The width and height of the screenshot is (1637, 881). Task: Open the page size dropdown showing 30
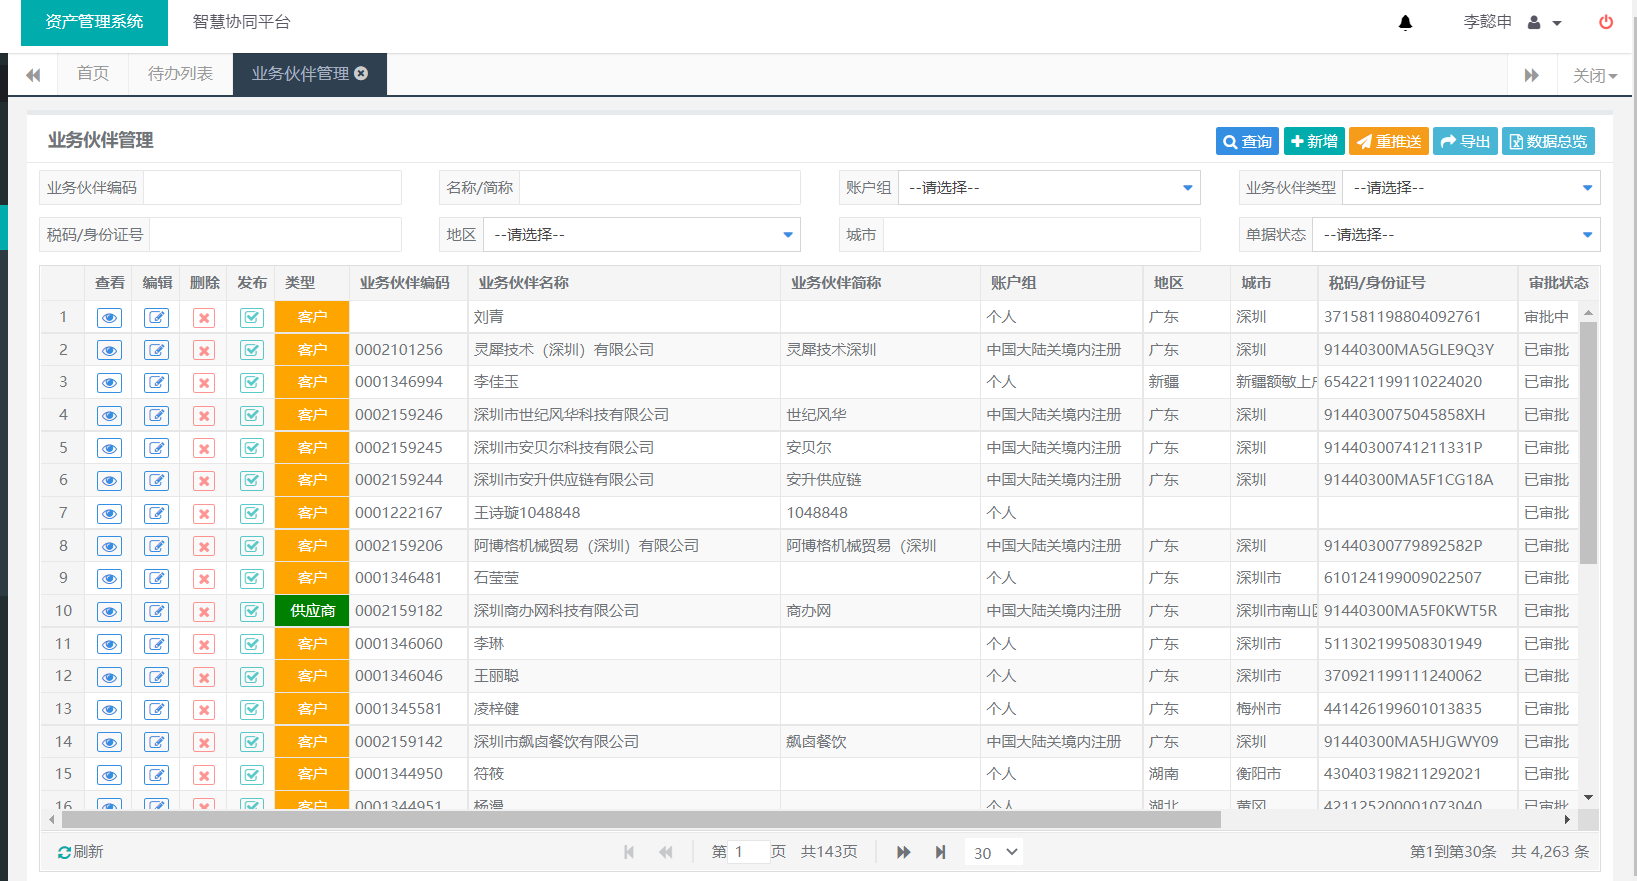(x=995, y=852)
